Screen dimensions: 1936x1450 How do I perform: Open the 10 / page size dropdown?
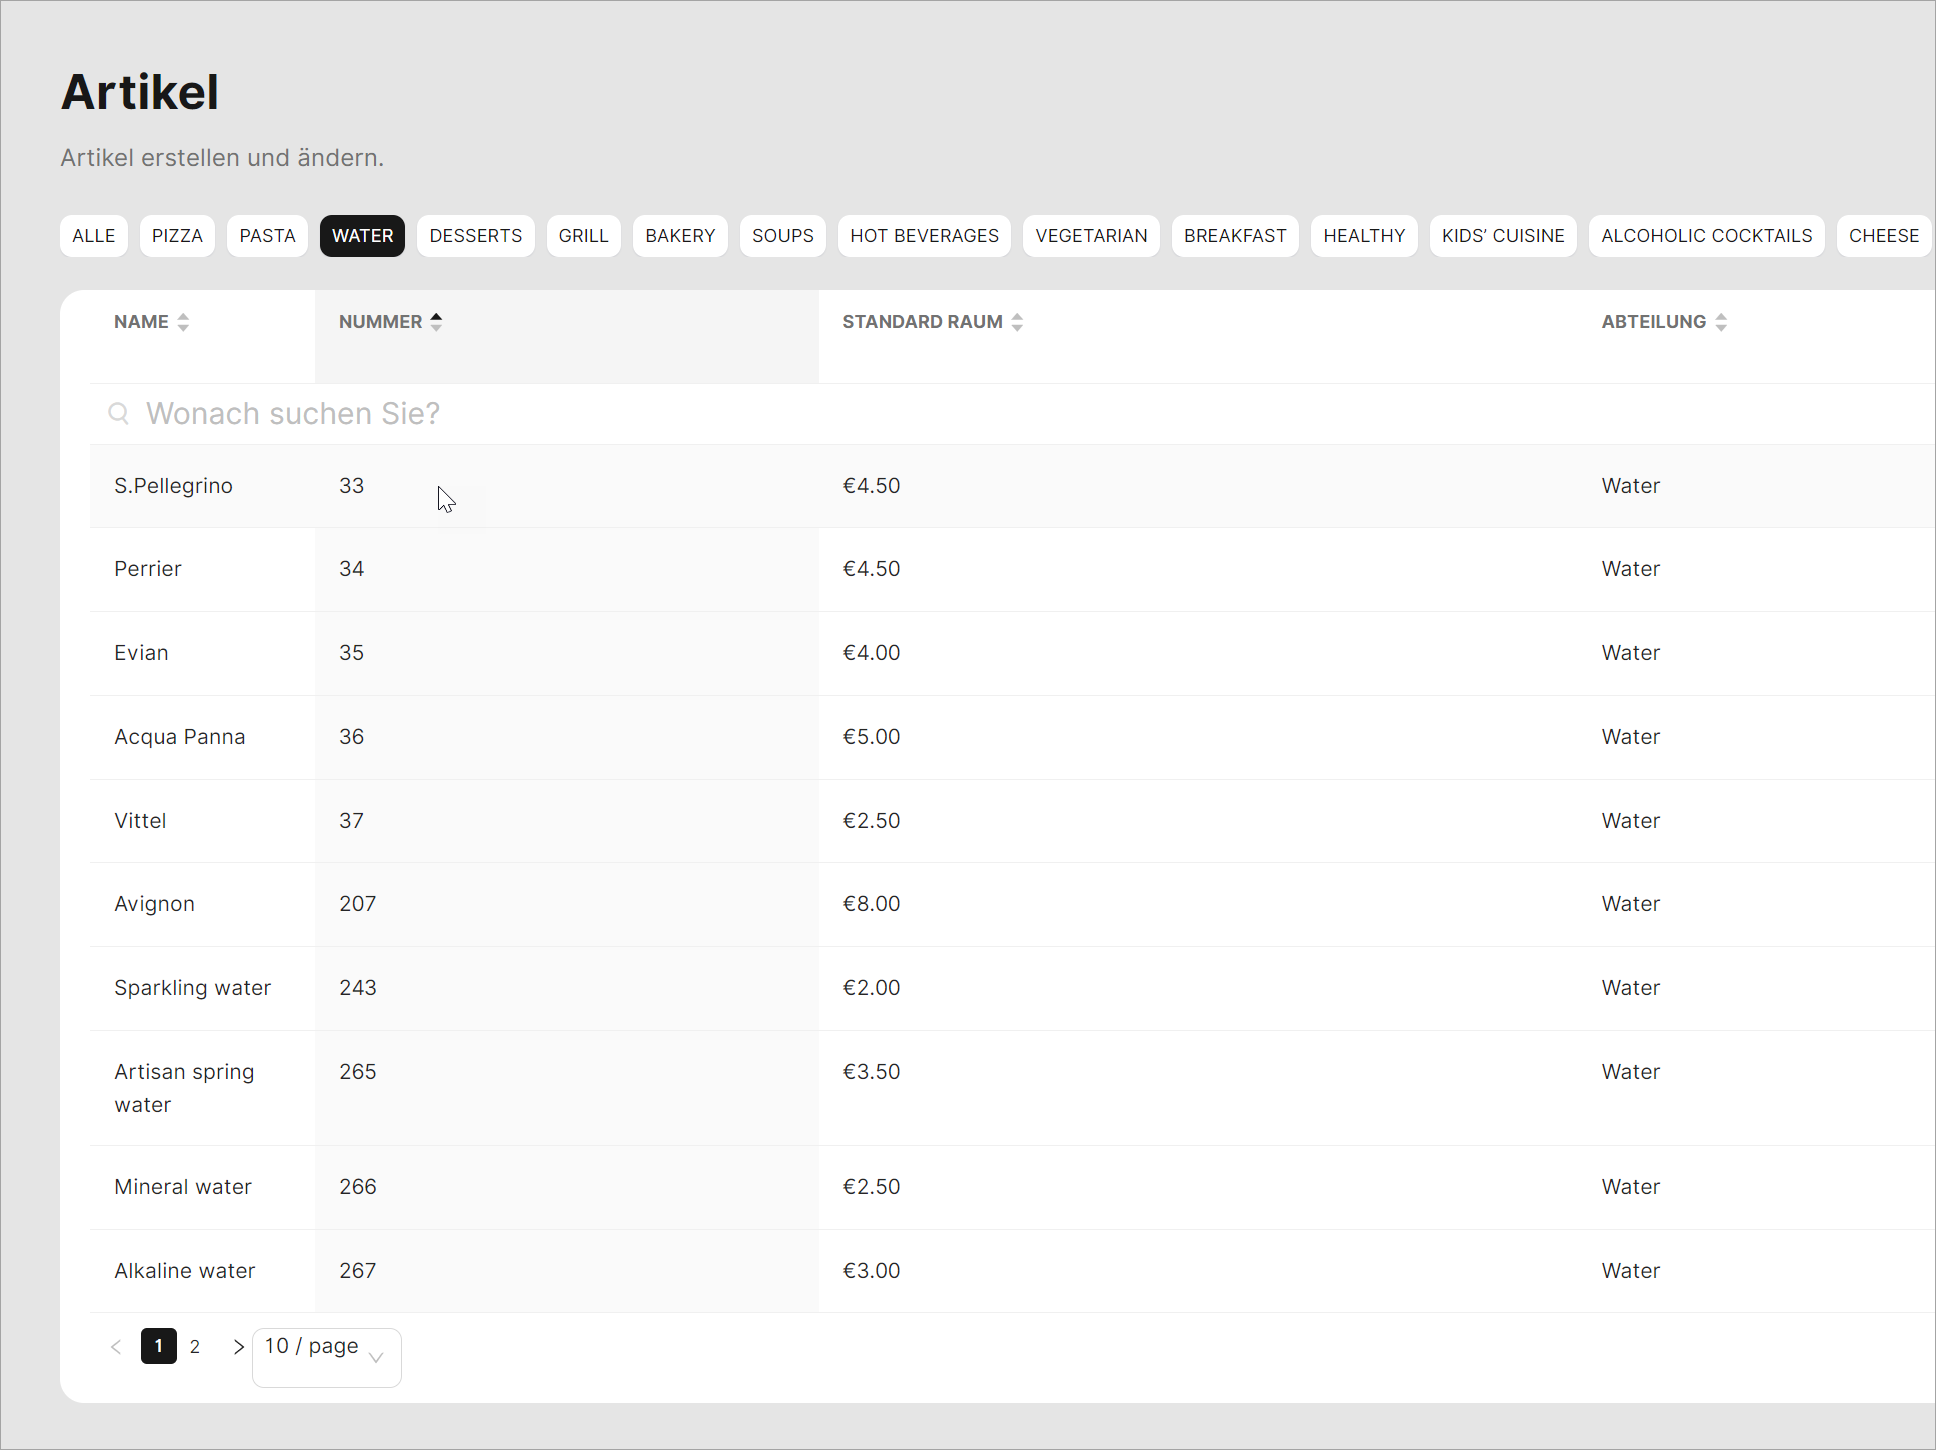pos(326,1357)
